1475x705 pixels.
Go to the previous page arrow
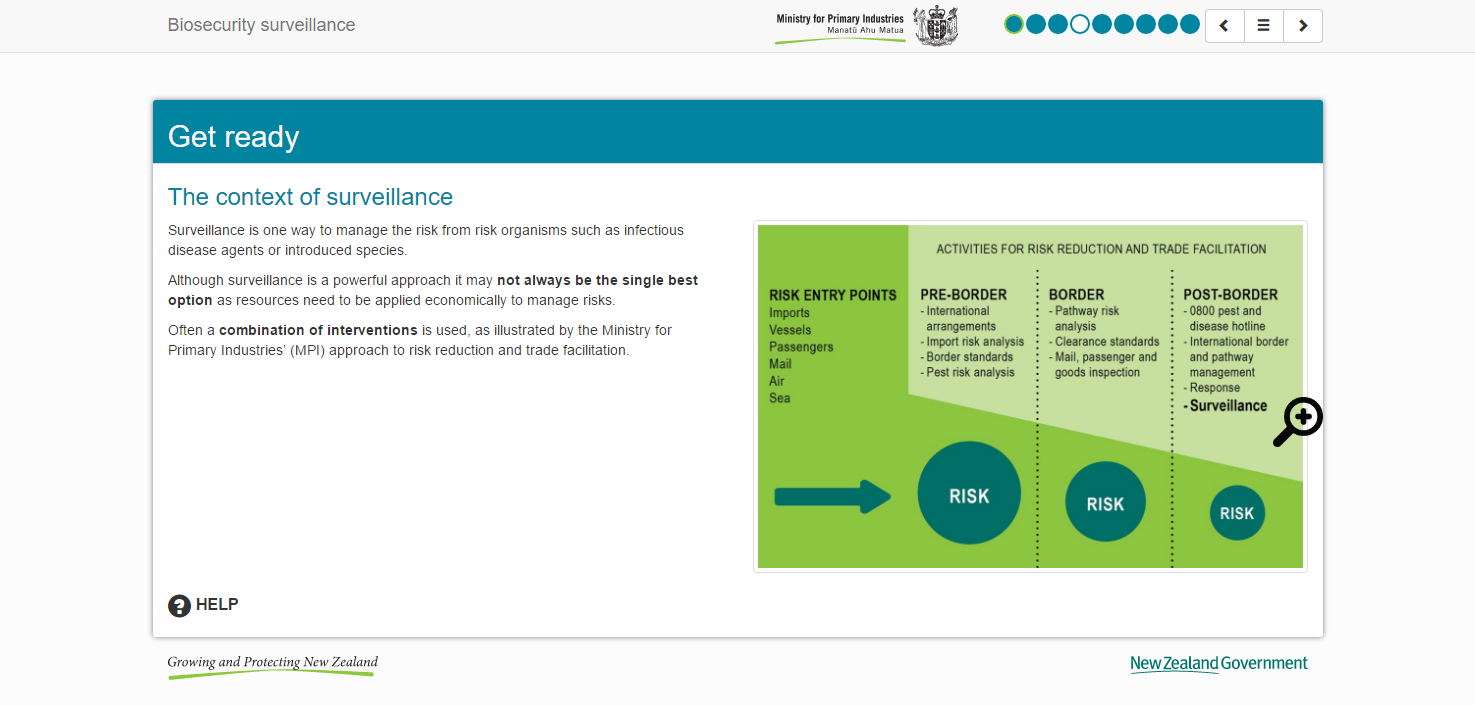pyautogui.click(x=1224, y=26)
